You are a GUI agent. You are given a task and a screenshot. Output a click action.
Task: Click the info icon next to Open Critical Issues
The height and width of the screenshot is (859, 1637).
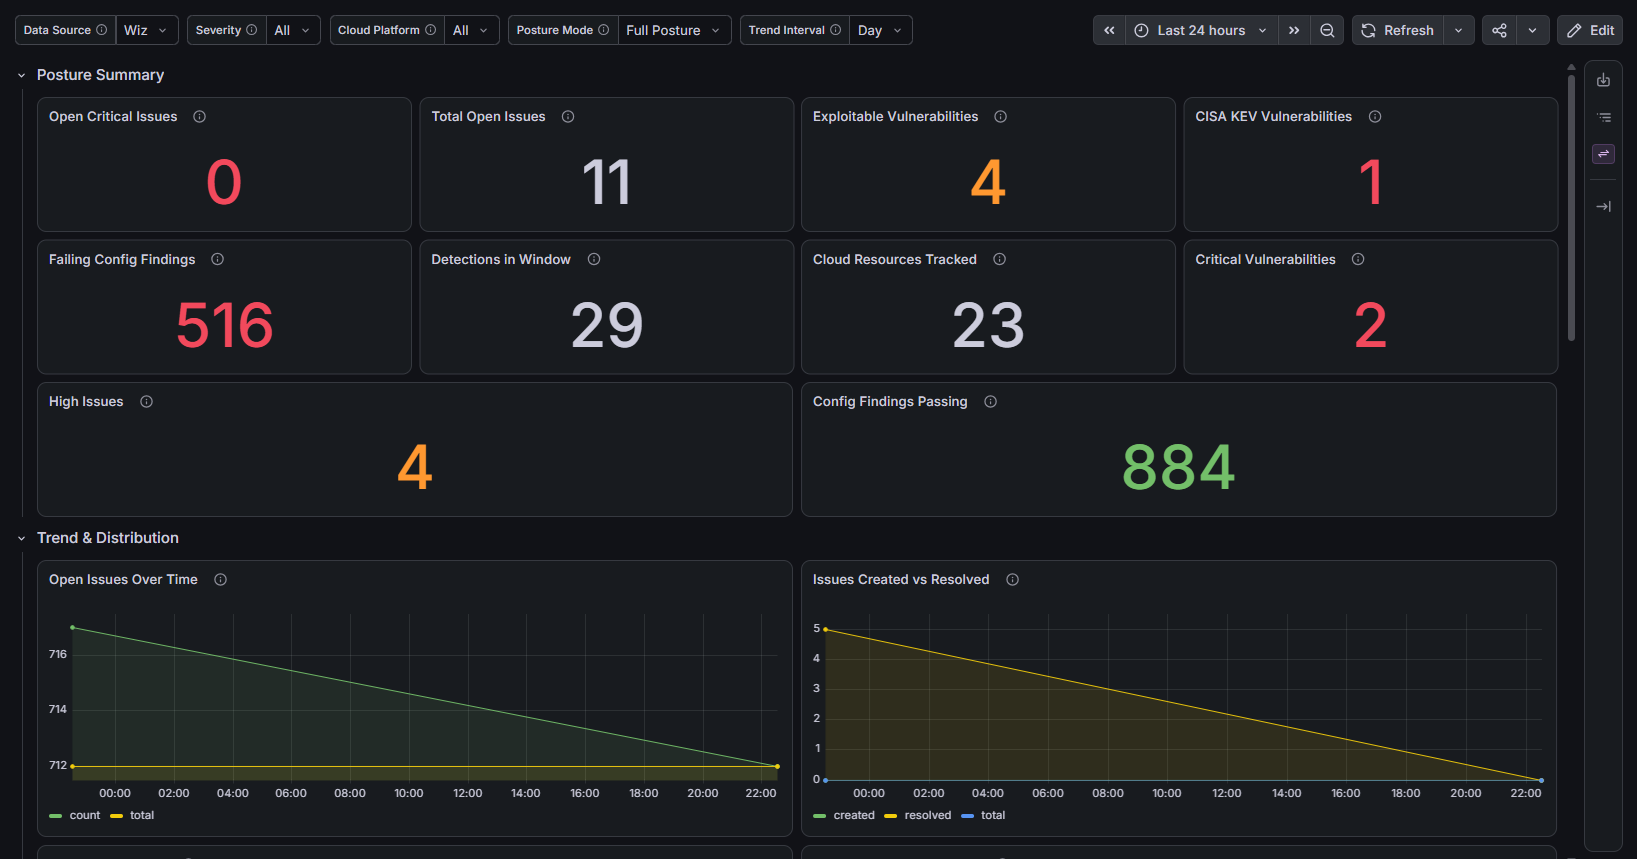coord(200,117)
